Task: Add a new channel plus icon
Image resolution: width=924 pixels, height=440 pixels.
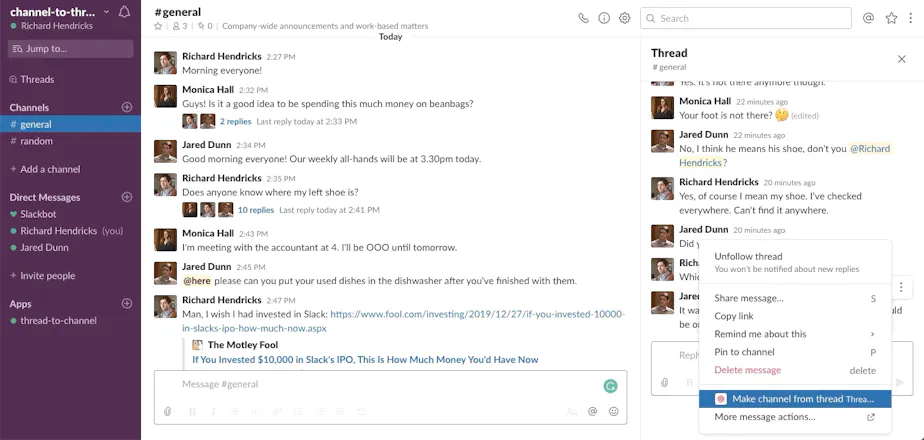Action: (x=127, y=107)
